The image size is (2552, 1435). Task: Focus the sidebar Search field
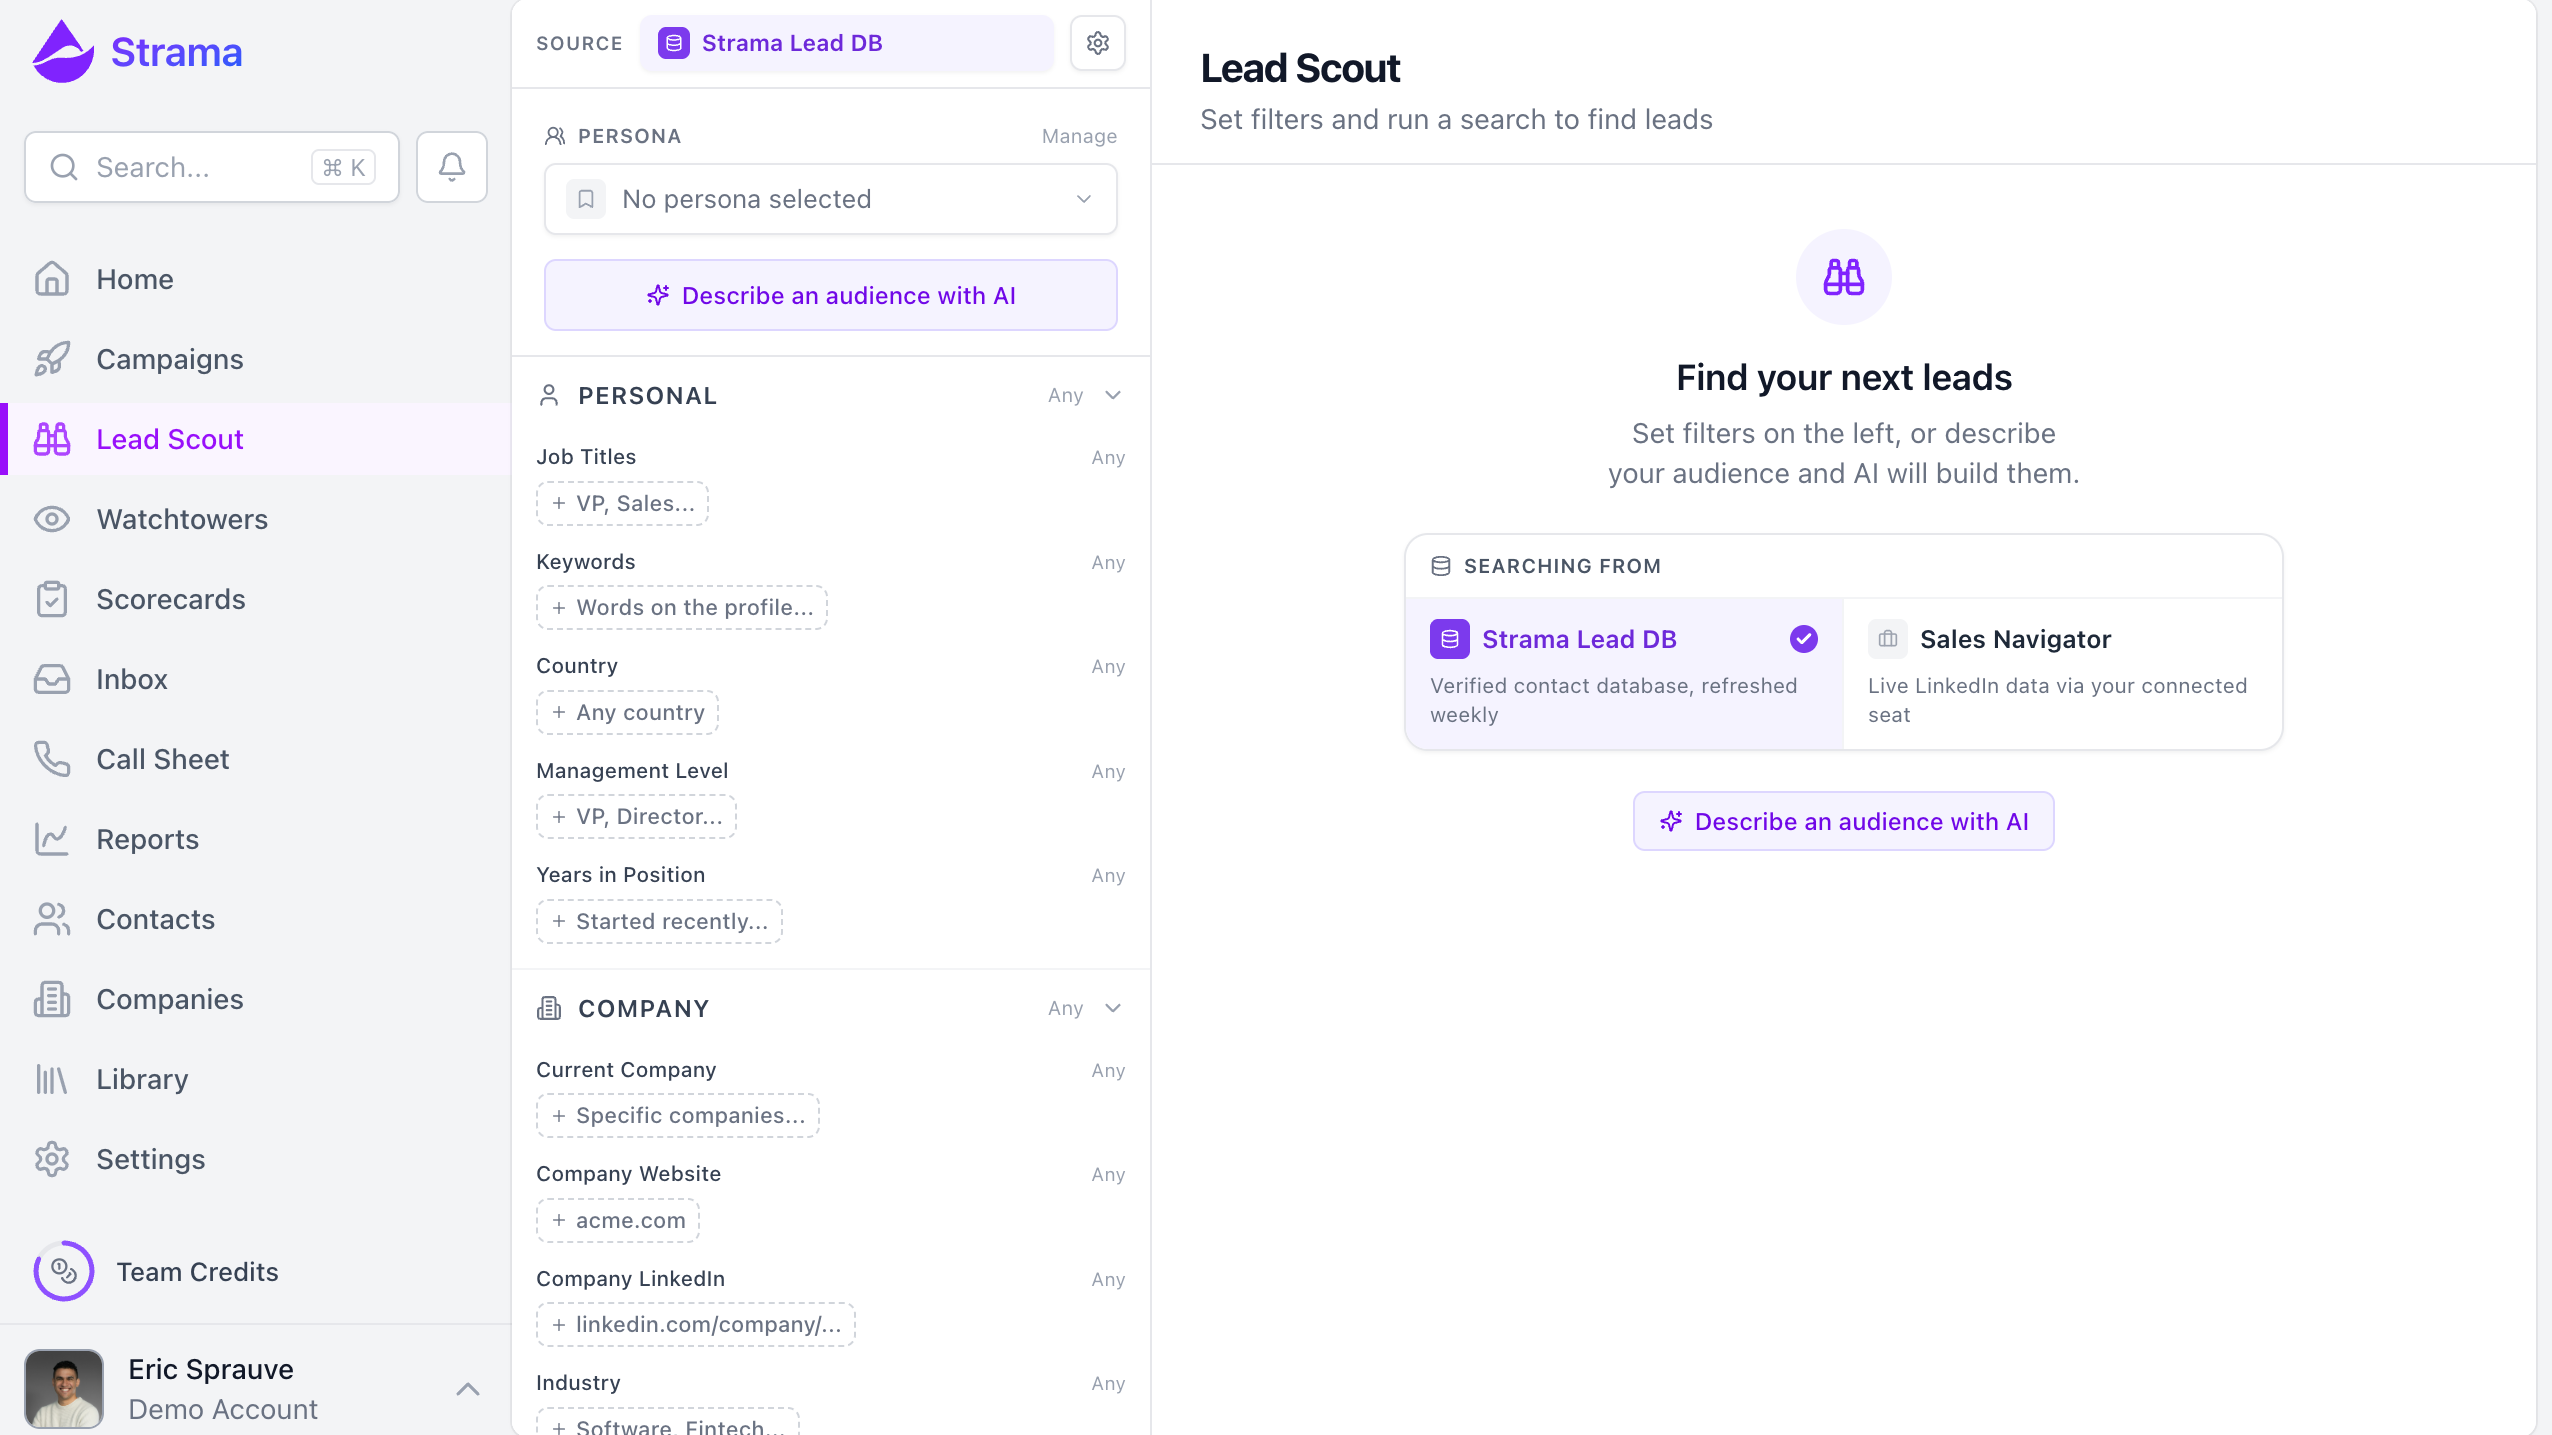pos(212,167)
